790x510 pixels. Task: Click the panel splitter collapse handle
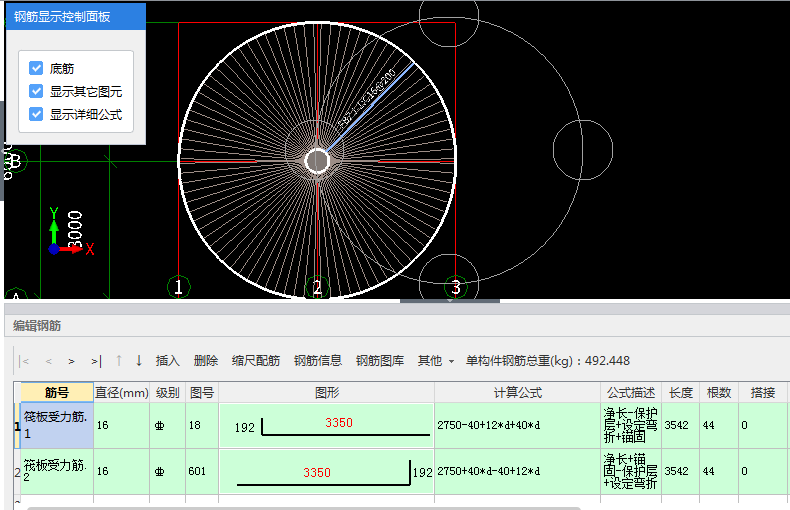pos(450,301)
